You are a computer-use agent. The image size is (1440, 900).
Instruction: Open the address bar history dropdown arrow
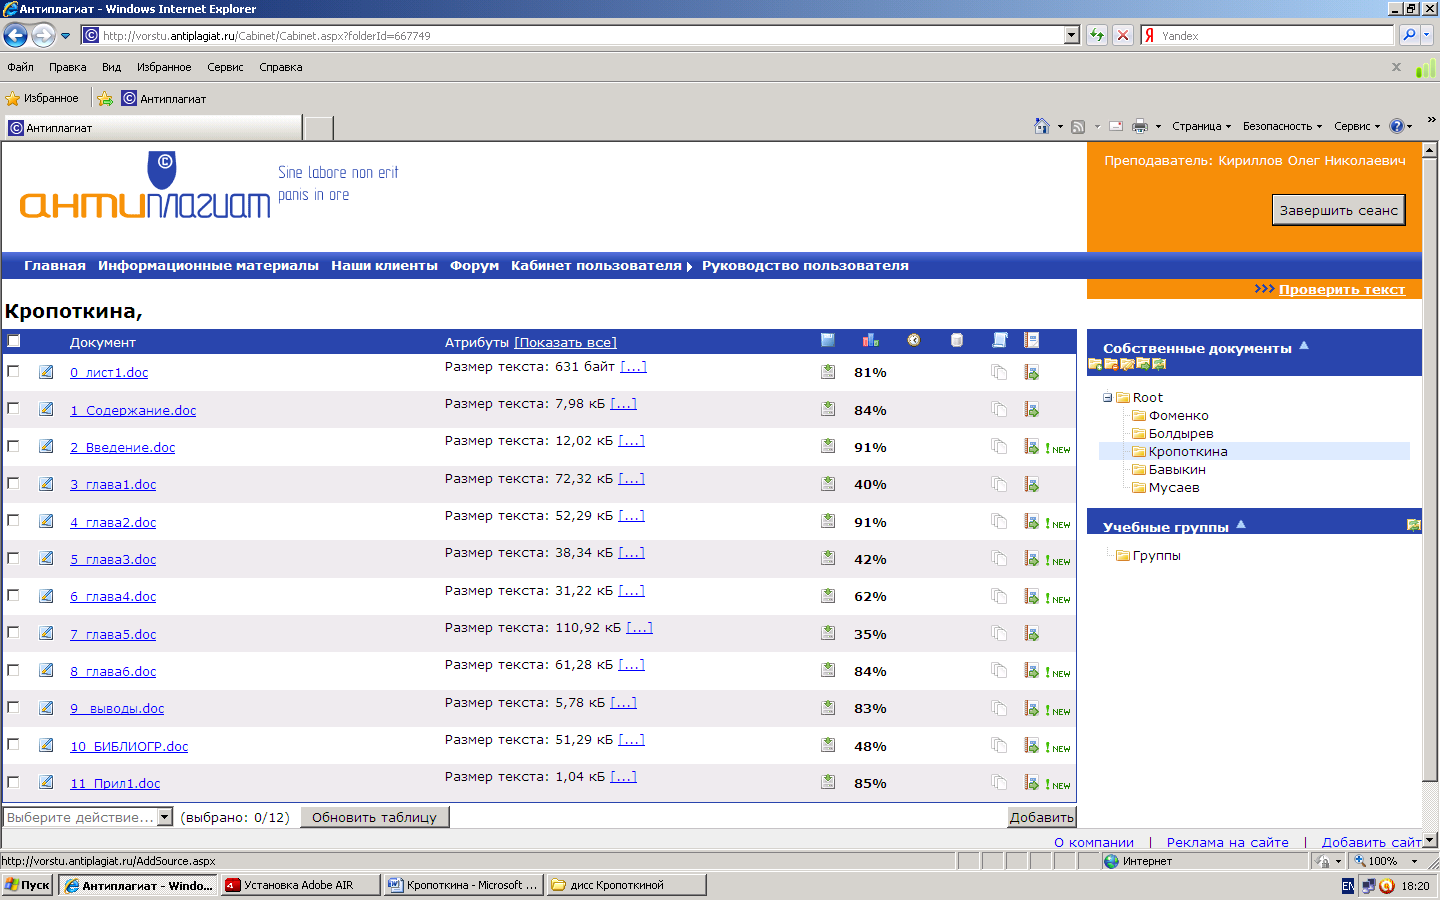1072,35
